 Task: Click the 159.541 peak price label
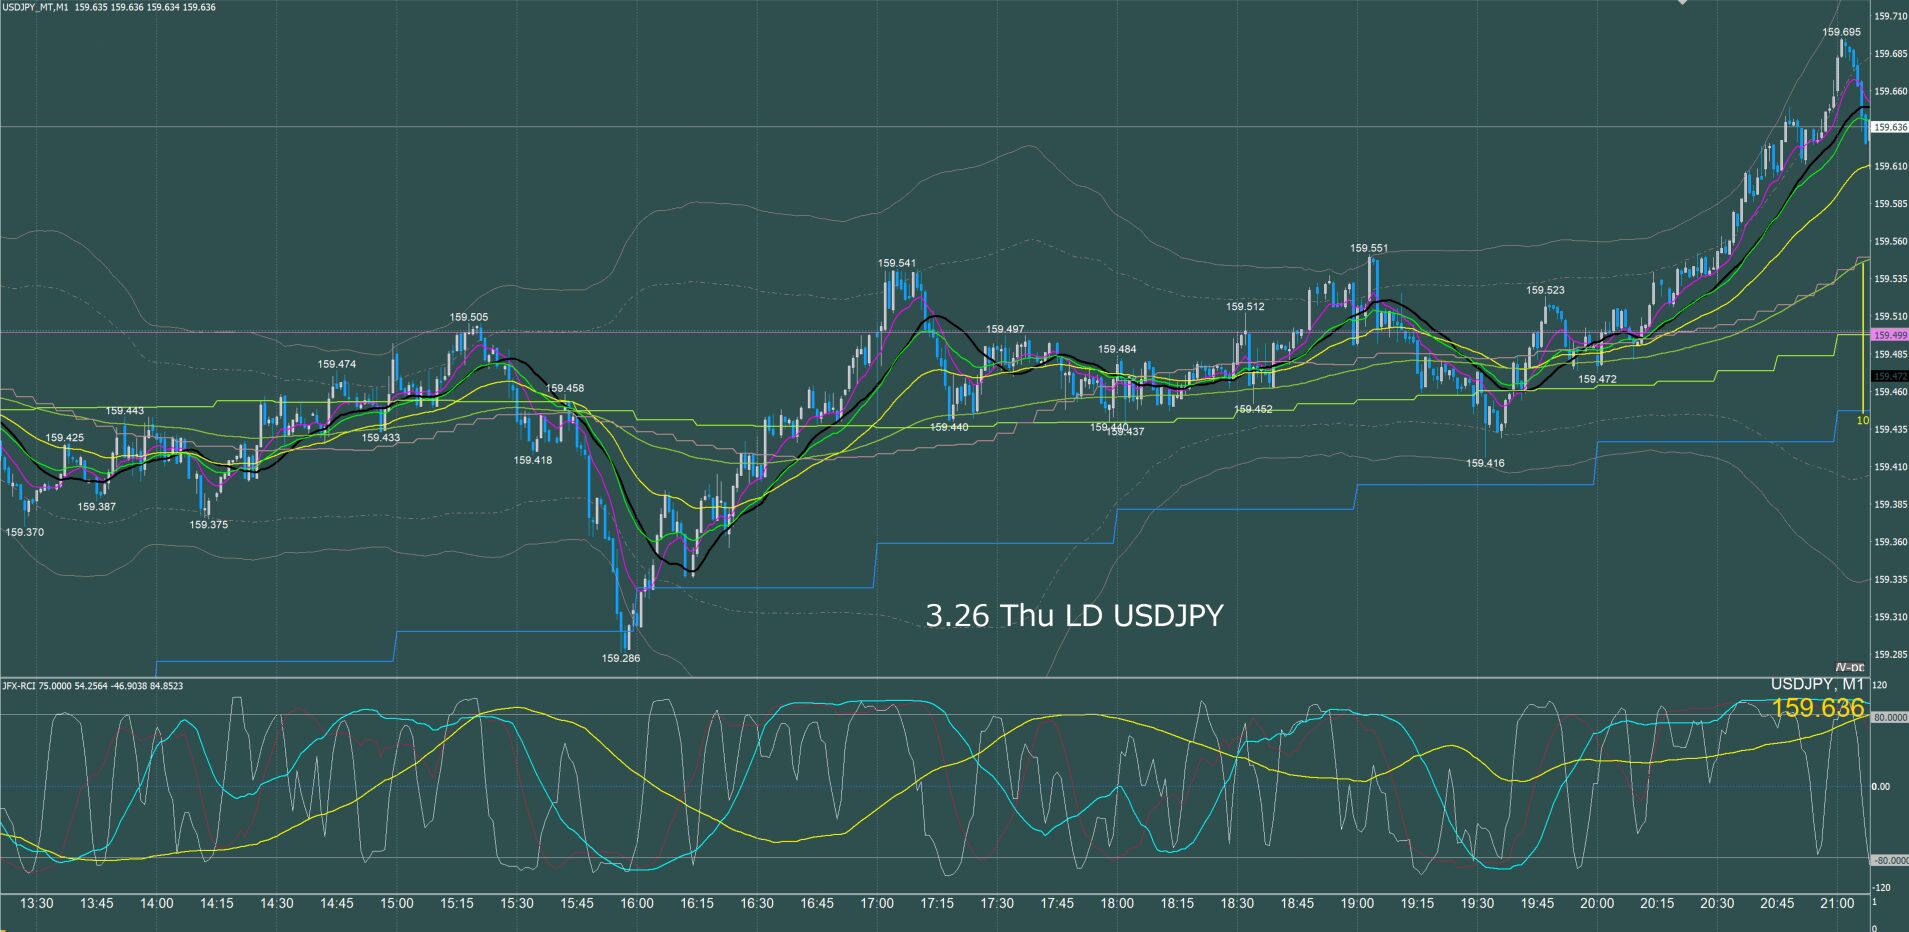pyautogui.click(x=897, y=264)
